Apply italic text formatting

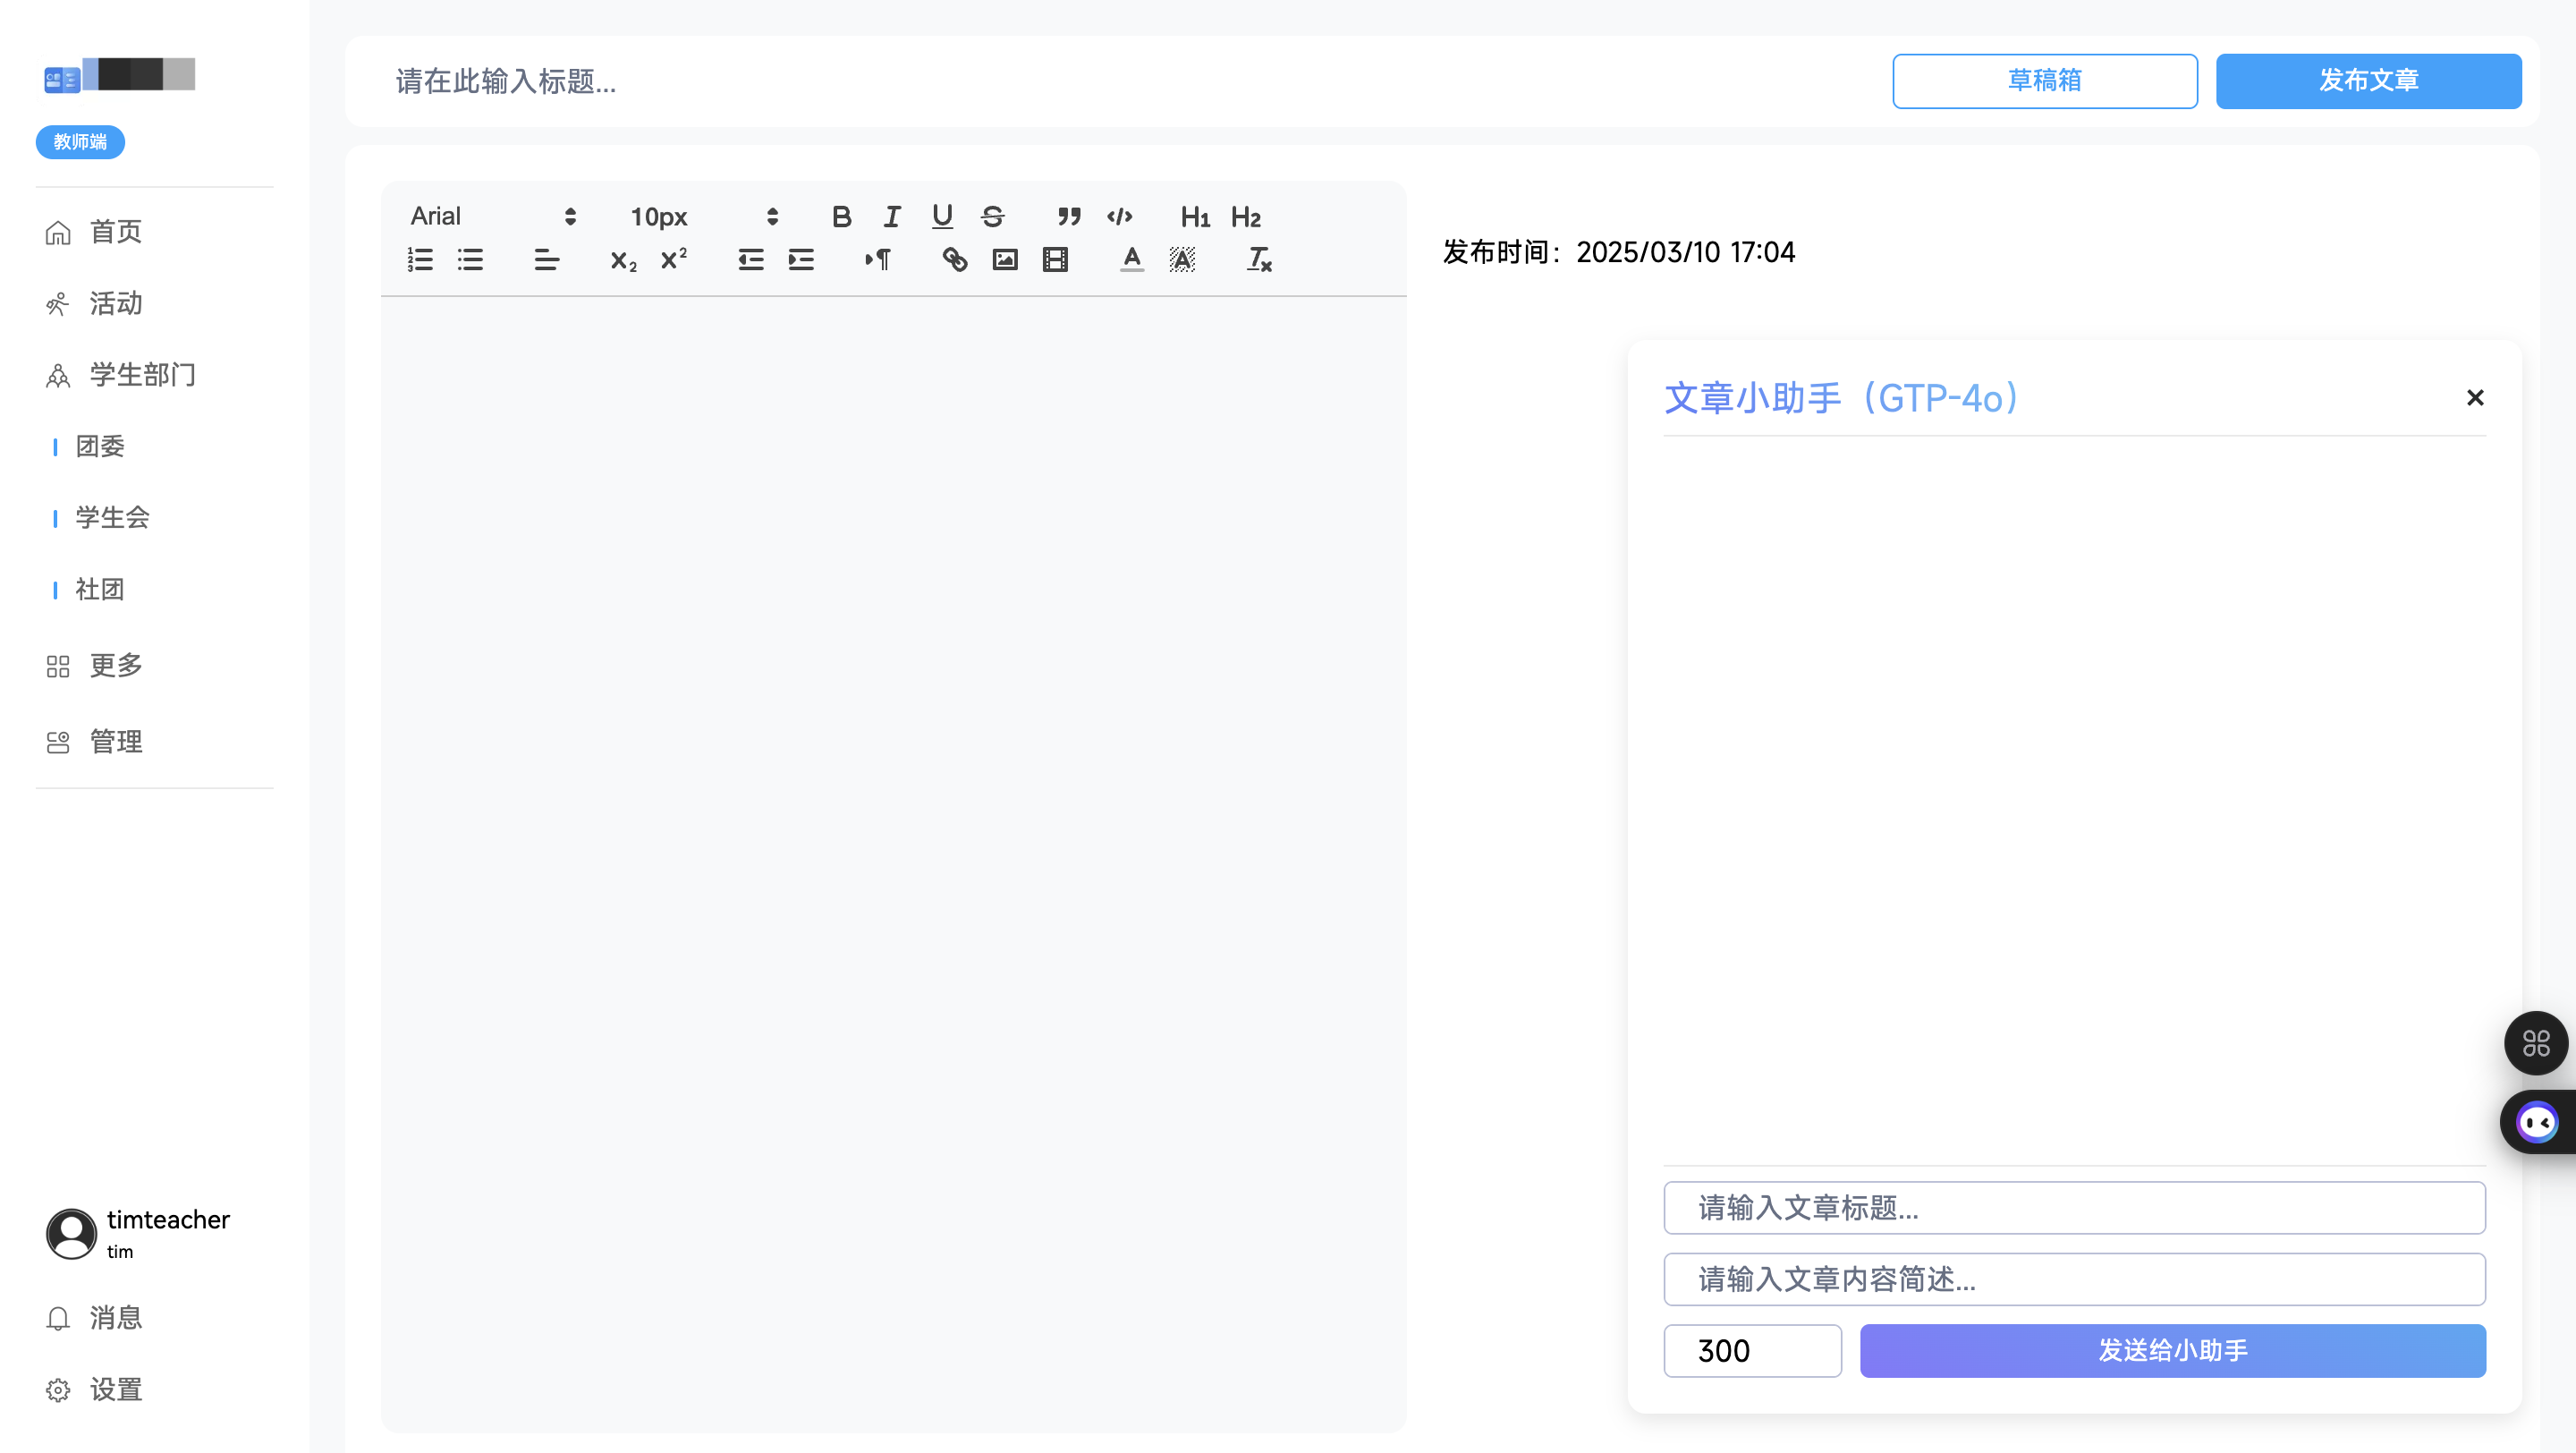(891, 216)
